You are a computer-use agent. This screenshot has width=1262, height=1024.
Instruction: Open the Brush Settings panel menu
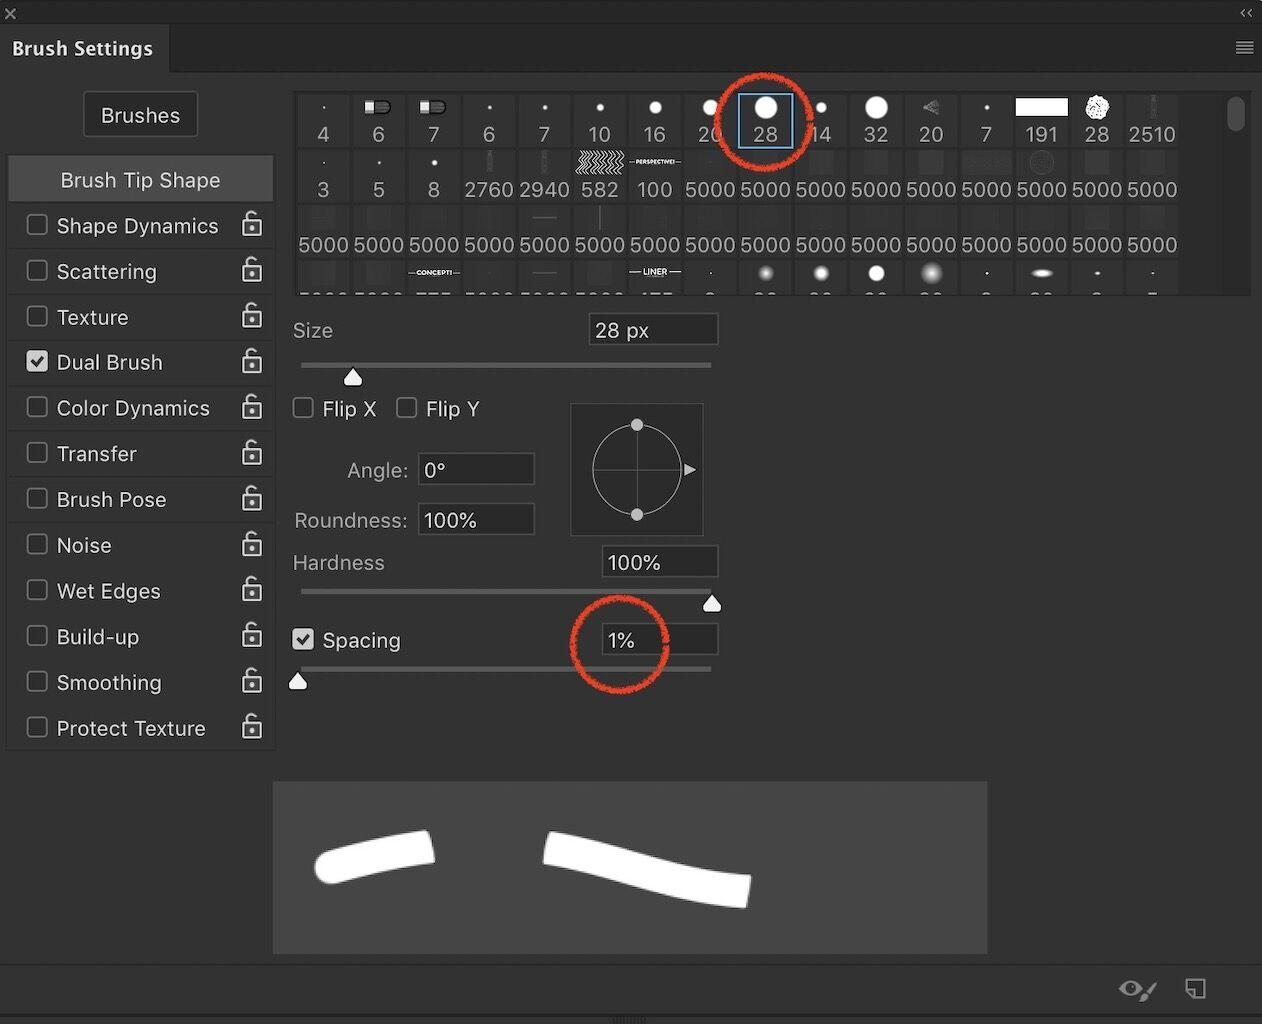[x=1244, y=47]
